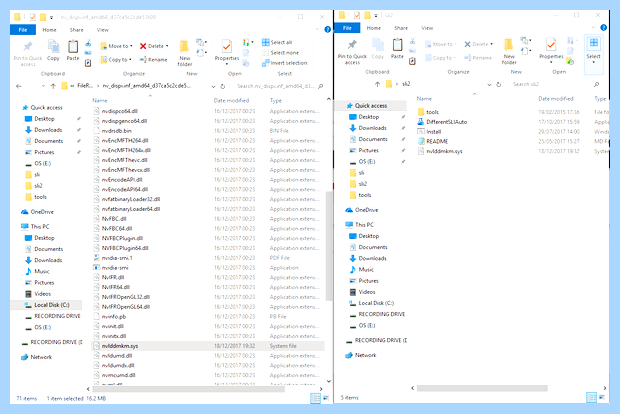Viewport: 620px width, 414px height.
Task: Open Properties in right sli2 window ribbon
Action: click(x=551, y=50)
